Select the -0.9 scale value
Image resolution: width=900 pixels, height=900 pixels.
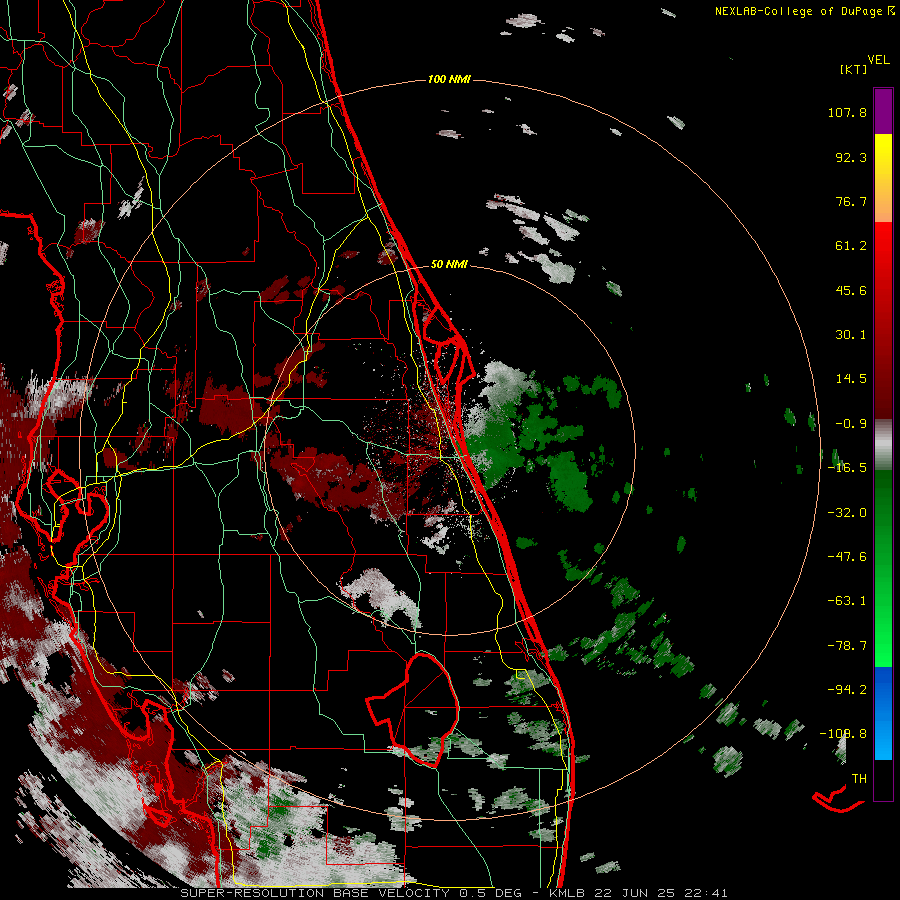click(x=851, y=424)
